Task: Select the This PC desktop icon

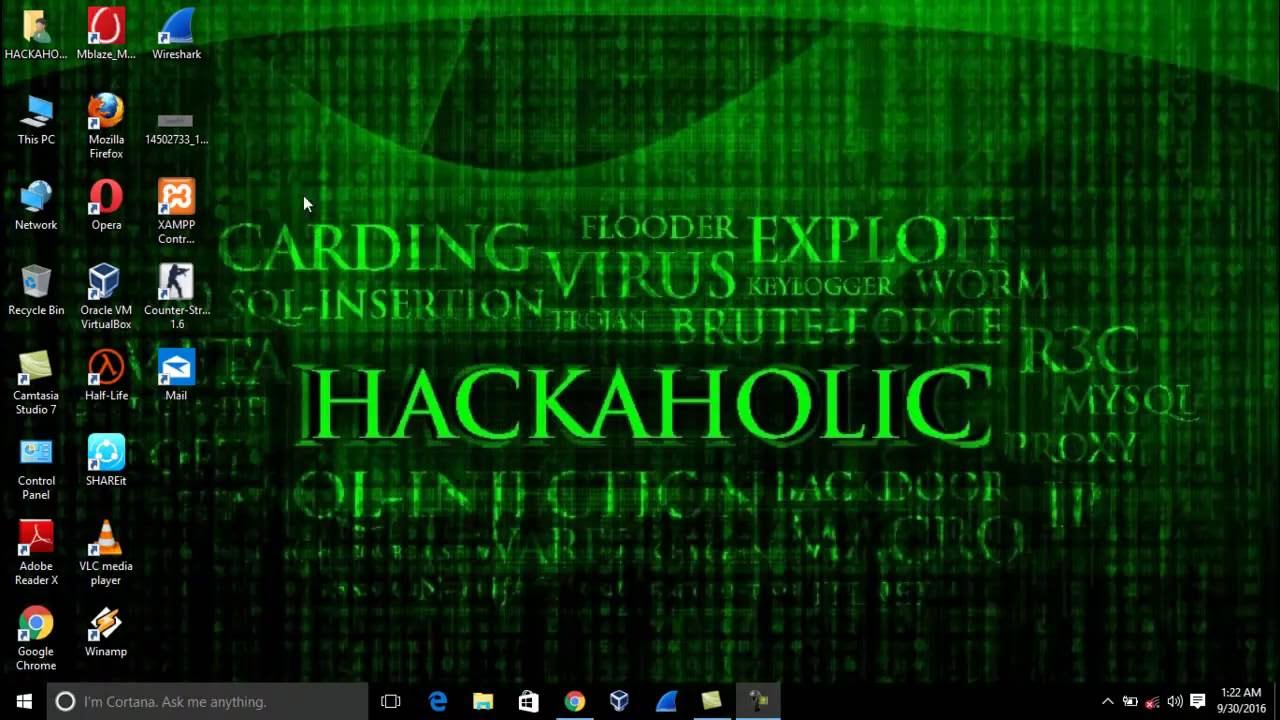Action: (x=36, y=120)
